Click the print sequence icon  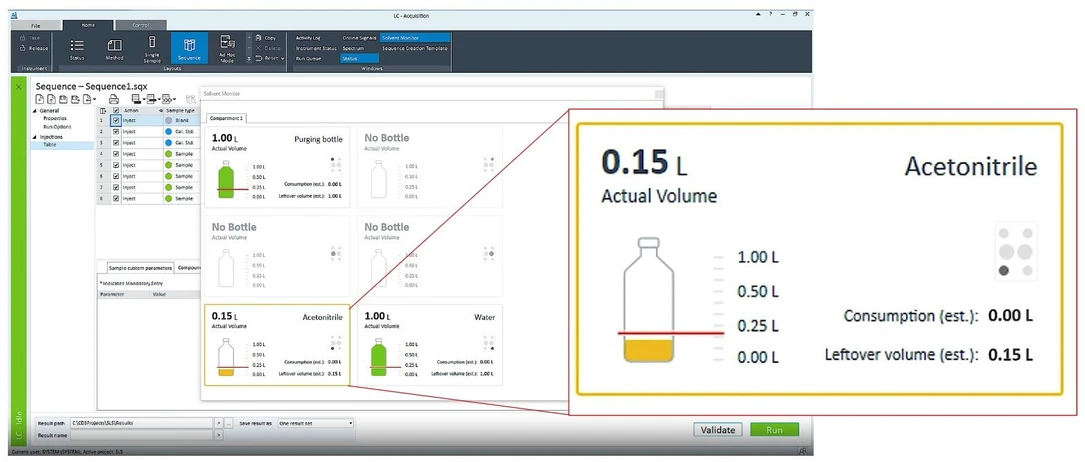click(x=113, y=100)
